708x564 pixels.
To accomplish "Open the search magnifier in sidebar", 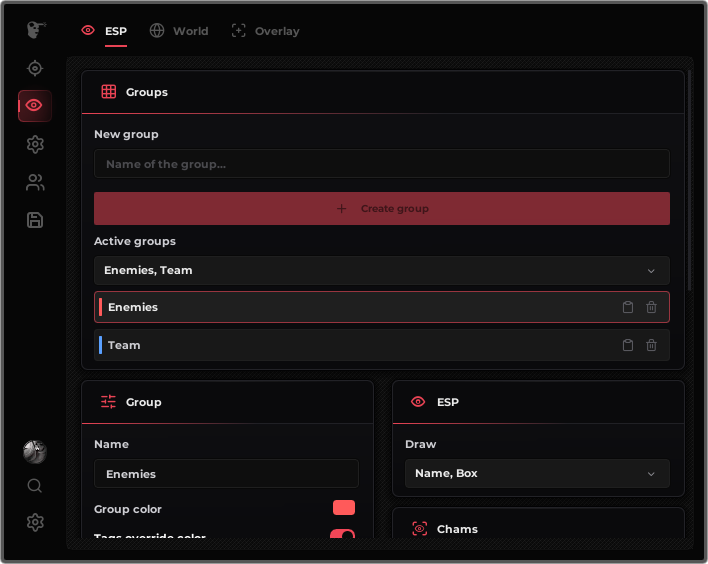I will point(35,486).
